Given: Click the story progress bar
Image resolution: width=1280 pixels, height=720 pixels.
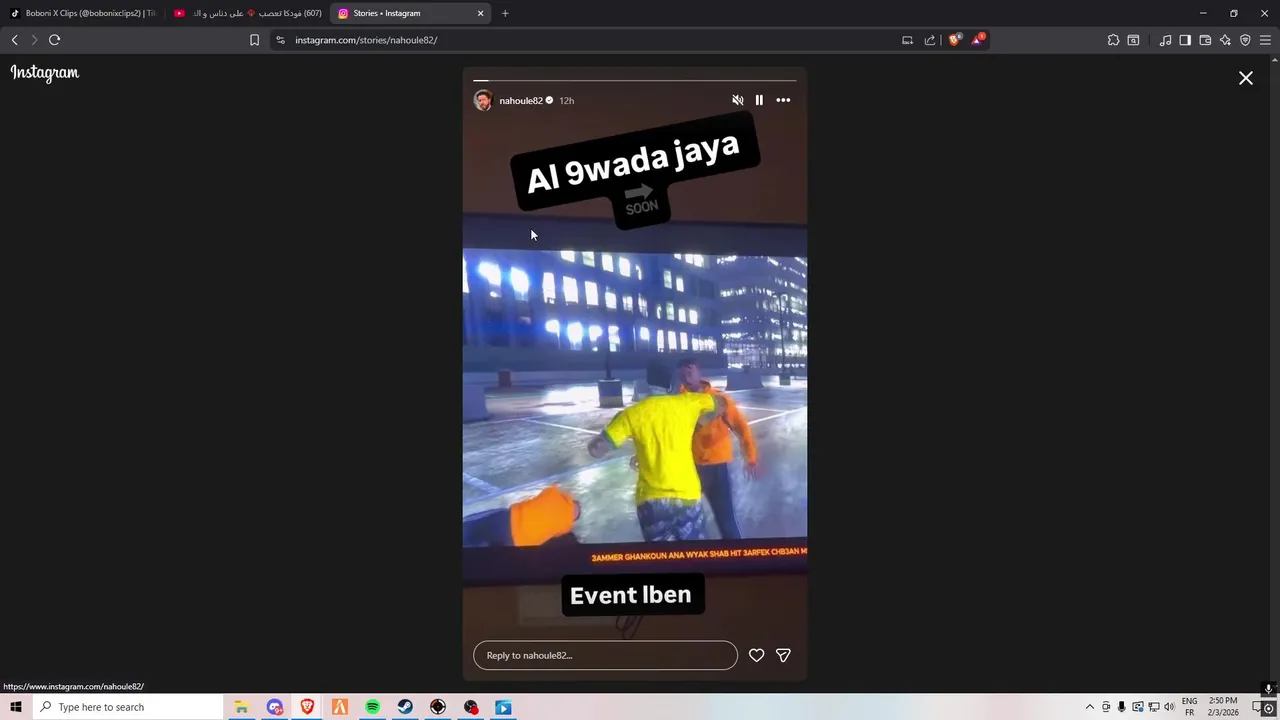Looking at the screenshot, I should click(x=635, y=80).
